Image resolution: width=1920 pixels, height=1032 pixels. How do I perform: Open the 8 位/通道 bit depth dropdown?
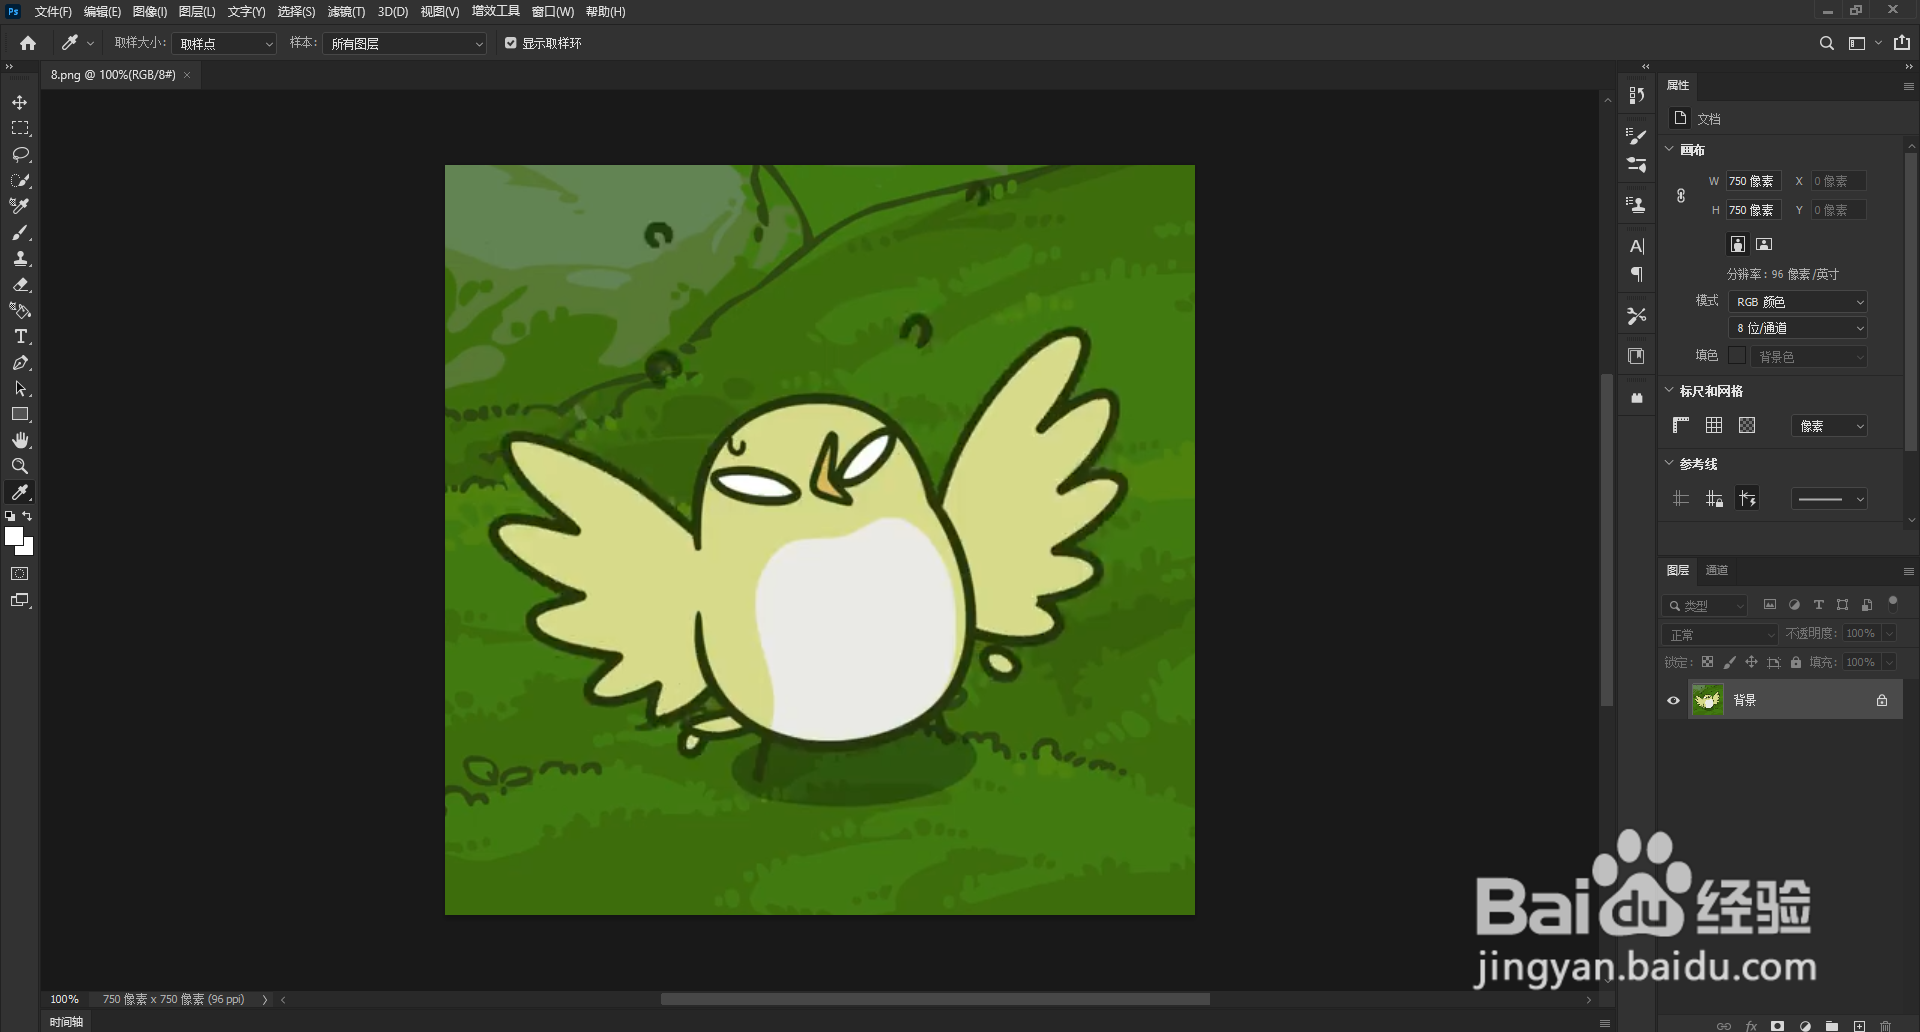click(1798, 328)
